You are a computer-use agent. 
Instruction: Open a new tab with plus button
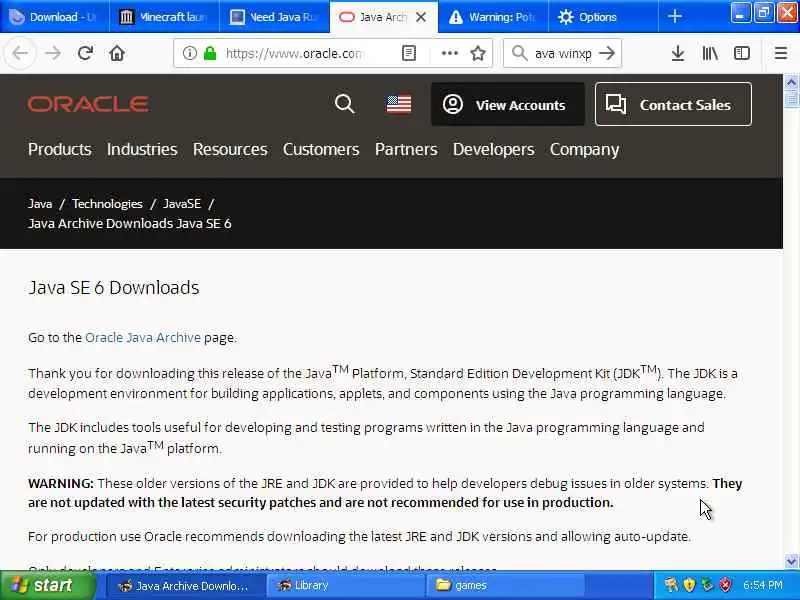point(674,17)
